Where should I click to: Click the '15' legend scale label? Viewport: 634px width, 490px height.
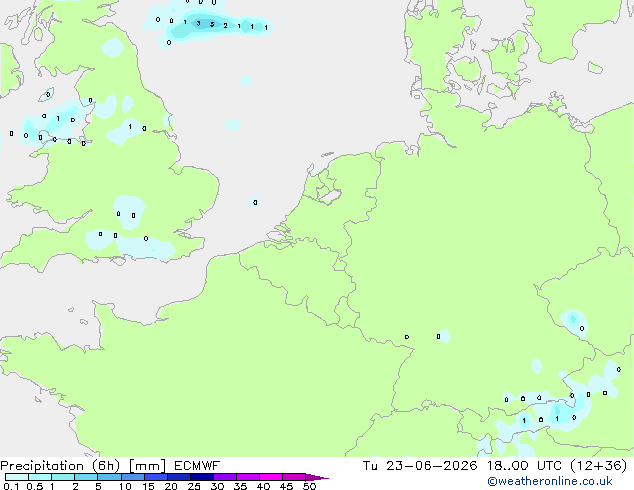coord(148,486)
